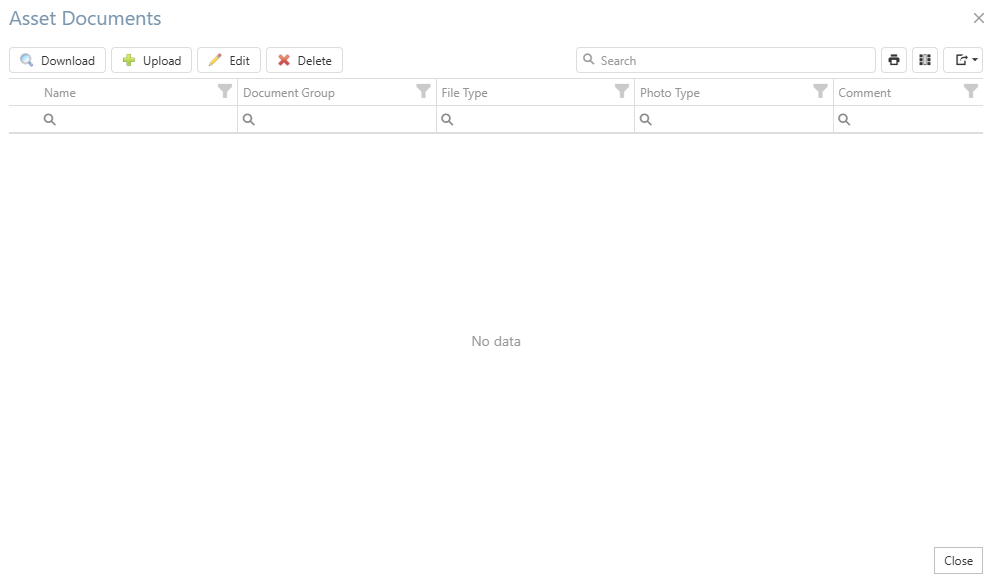Viewport: 993px width, 582px height.
Task: Click the Edit pencil button
Action: tap(229, 60)
